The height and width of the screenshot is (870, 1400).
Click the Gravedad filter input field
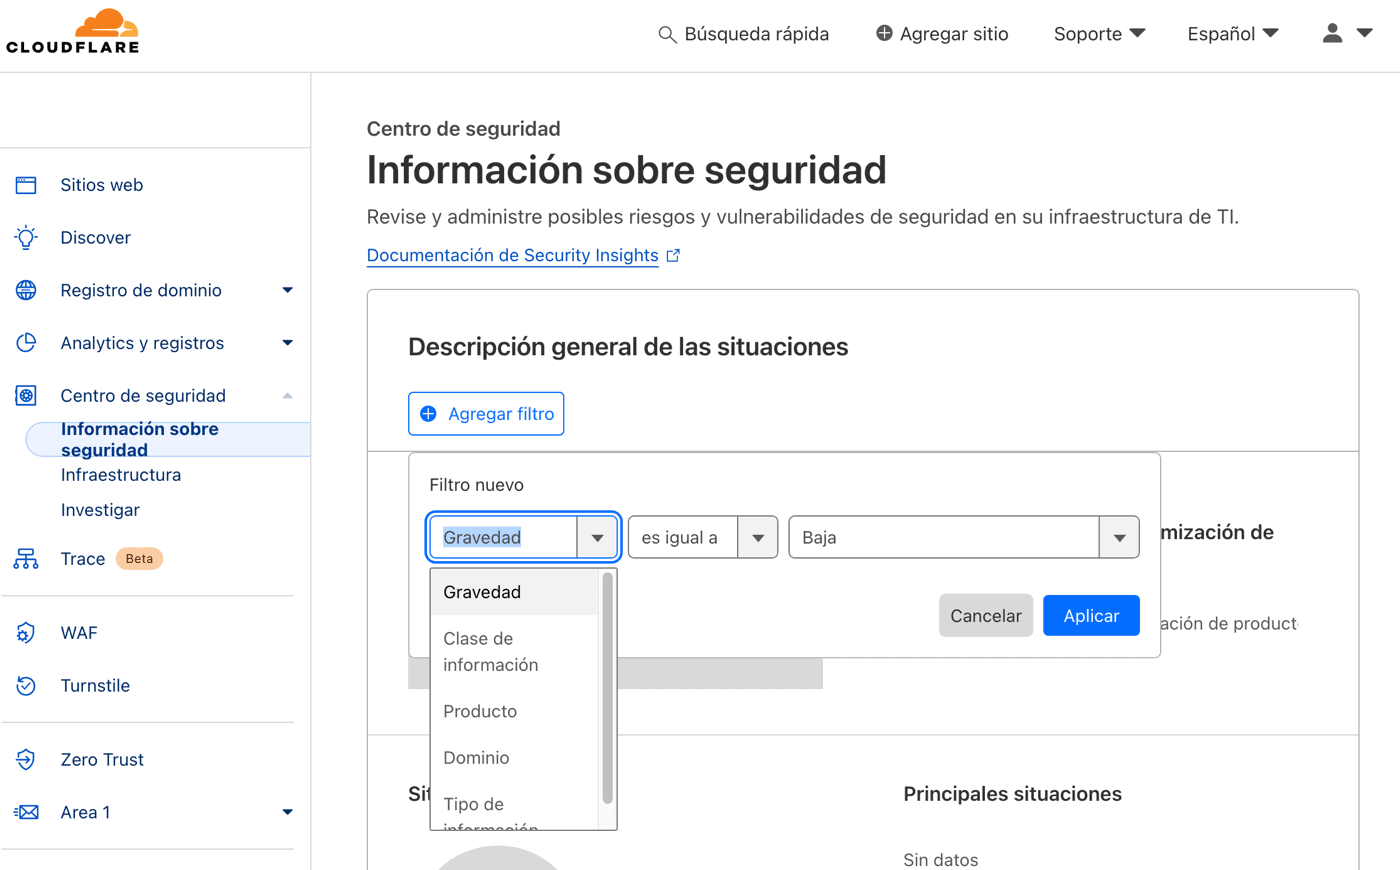[504, 538]
